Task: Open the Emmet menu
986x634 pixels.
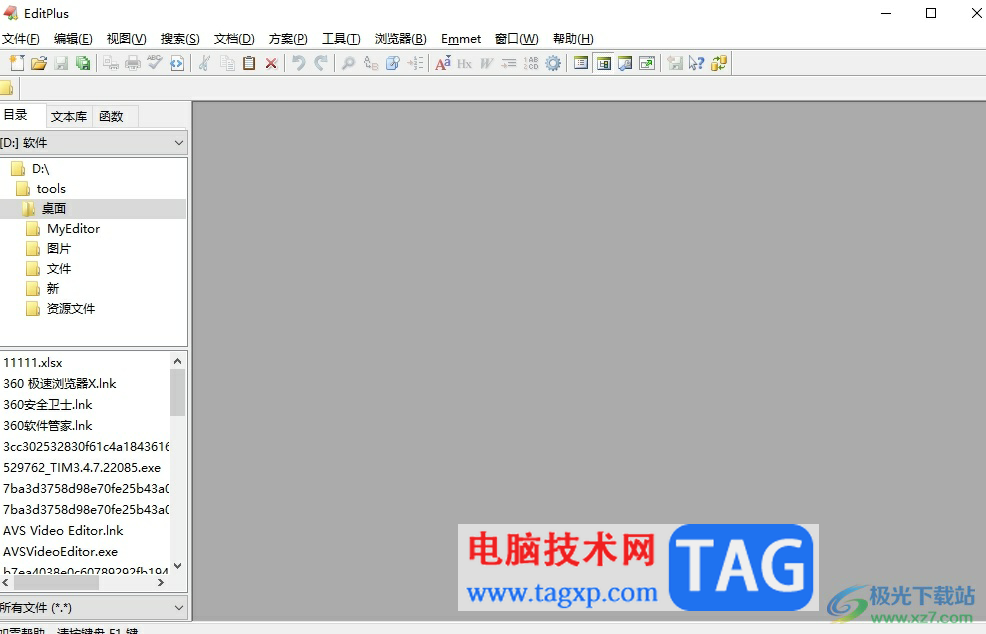Action: [461, 39]
